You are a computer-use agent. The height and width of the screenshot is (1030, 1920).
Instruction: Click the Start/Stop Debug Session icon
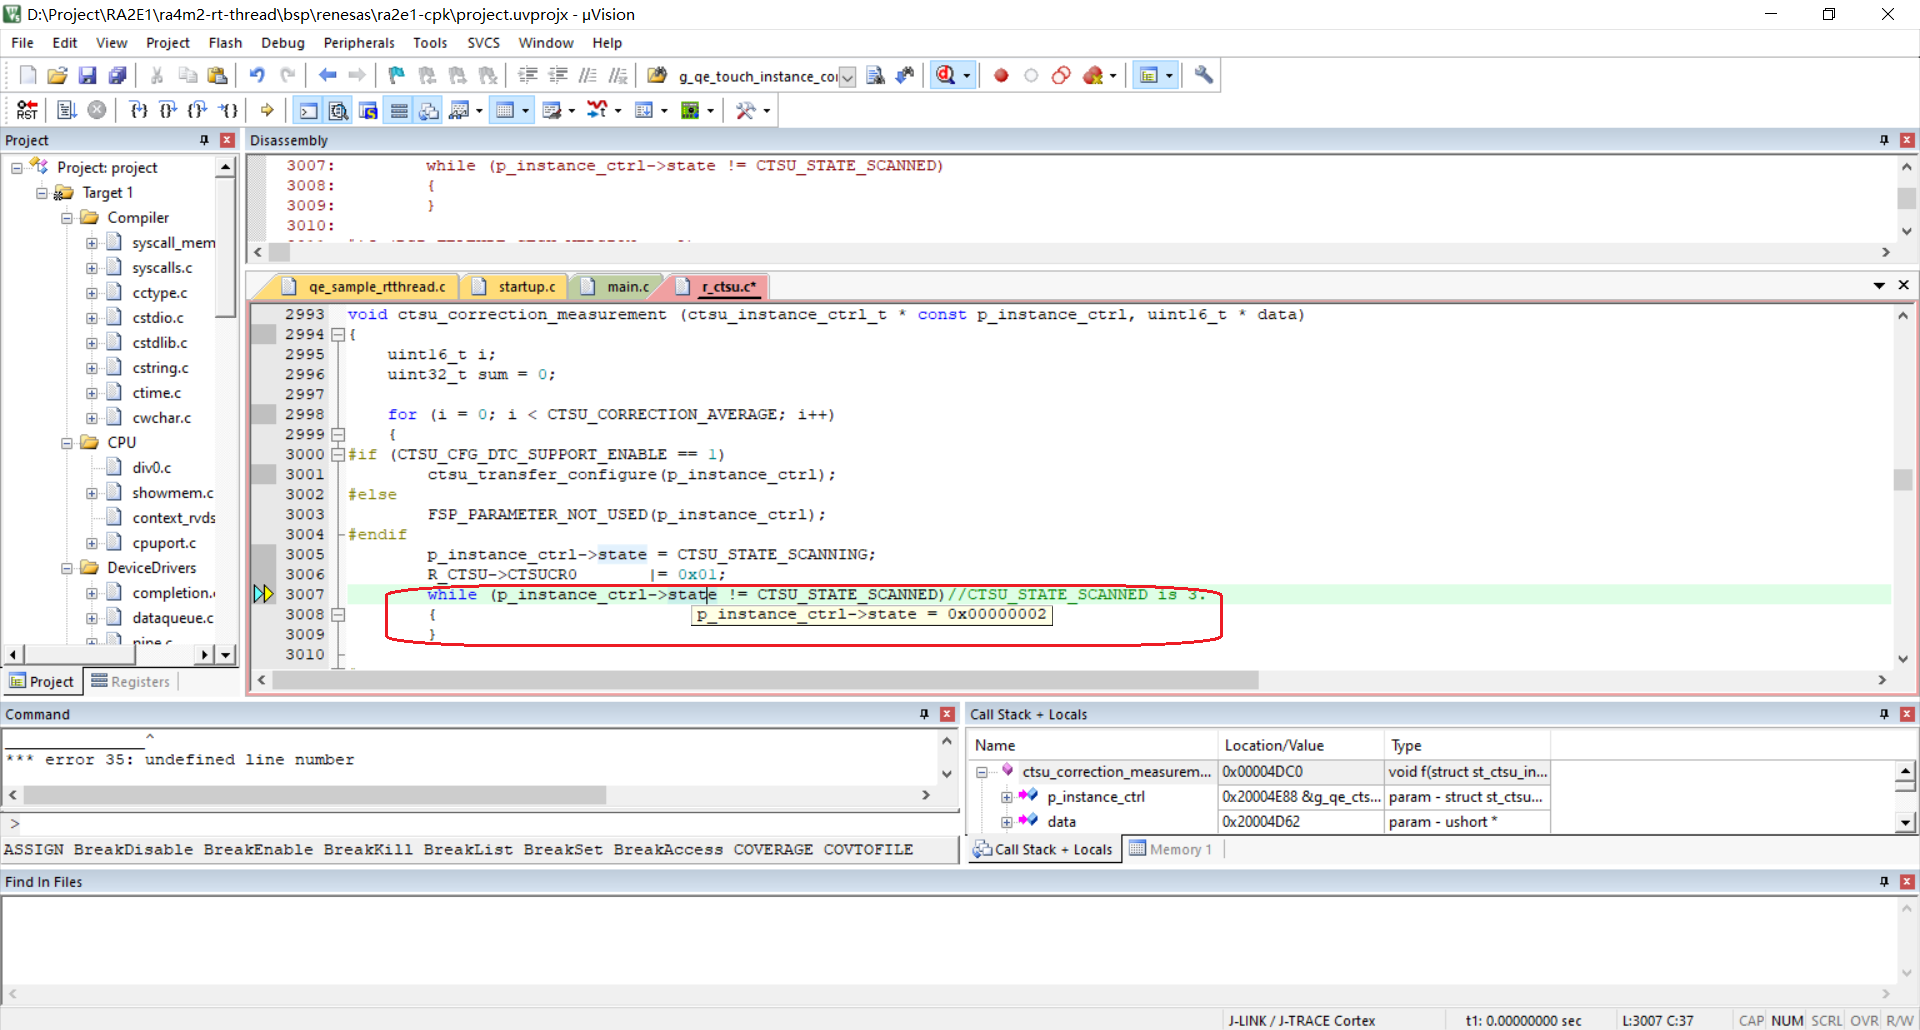click(946, 76)
